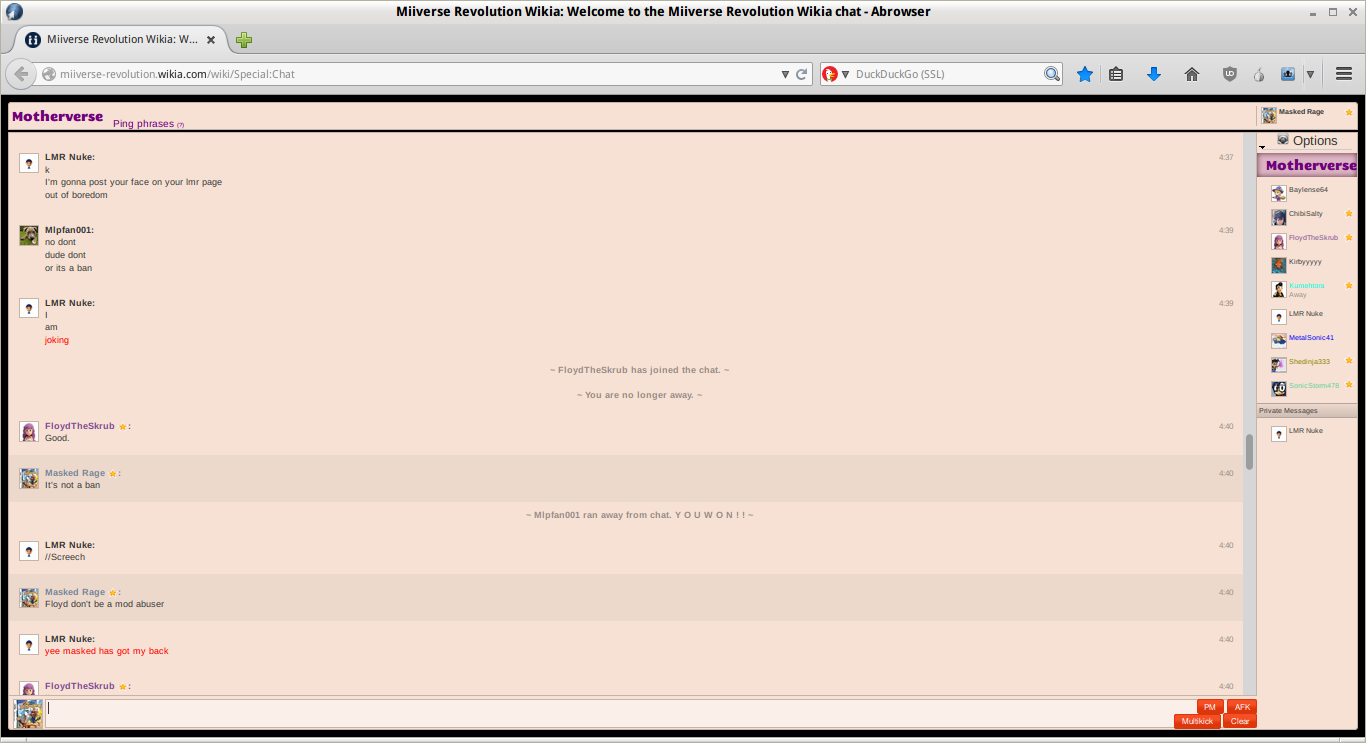Click the Abrowser icon in title bar
This screenshot has height=743, width=1366.
pos(14,11)
